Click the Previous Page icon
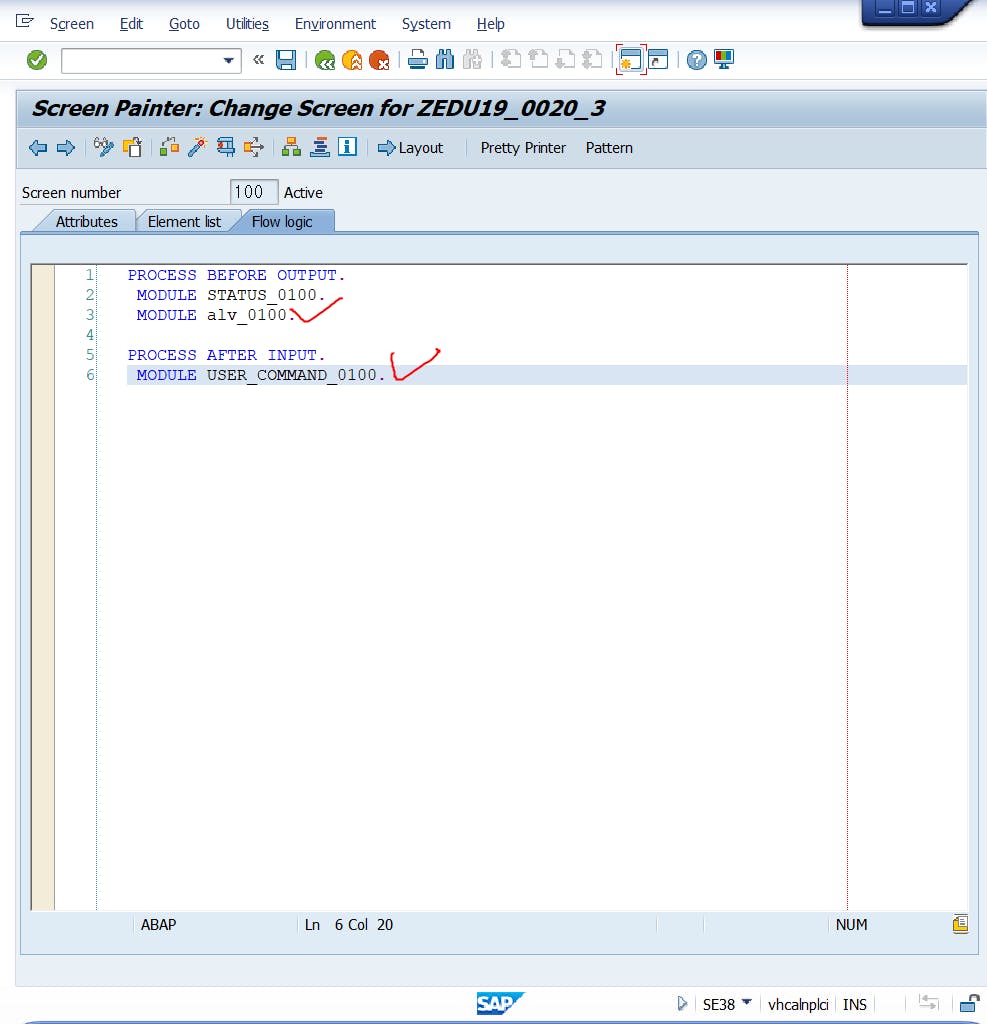The width and height of the screenshot is (987, 1024). click(x=538, y=60)
